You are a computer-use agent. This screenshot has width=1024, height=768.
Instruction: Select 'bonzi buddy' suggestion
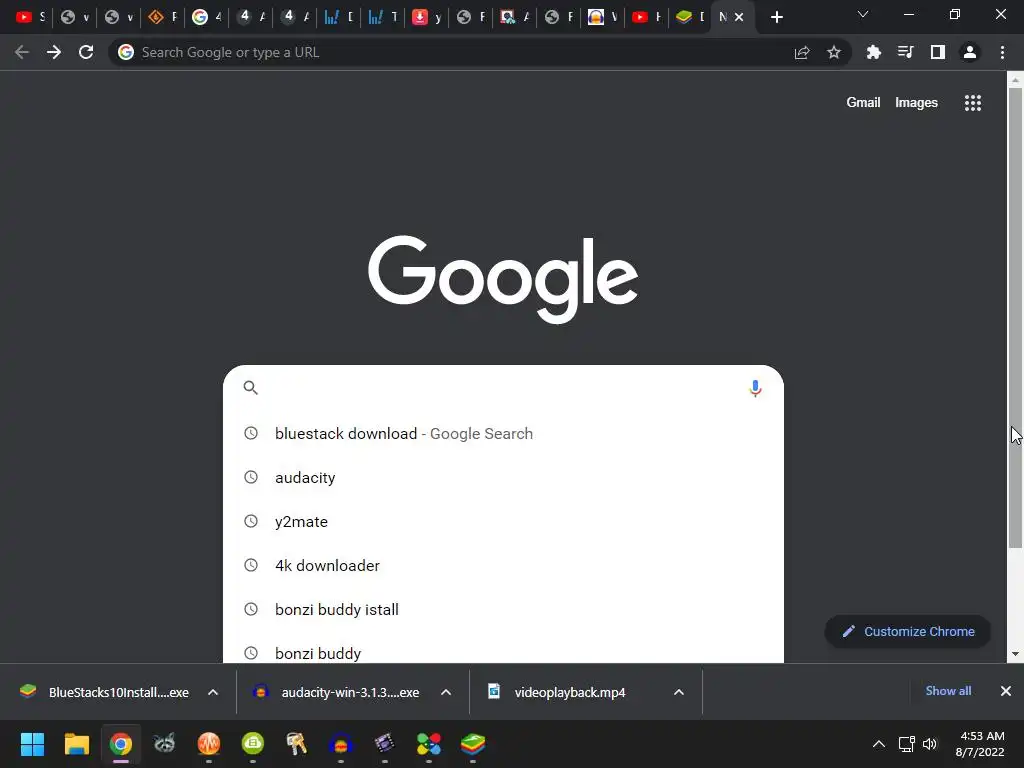tap(503, 652)
